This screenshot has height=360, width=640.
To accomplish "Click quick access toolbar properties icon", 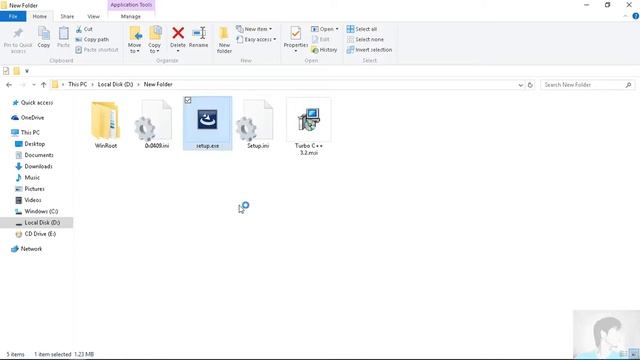I will pos(6,71).
